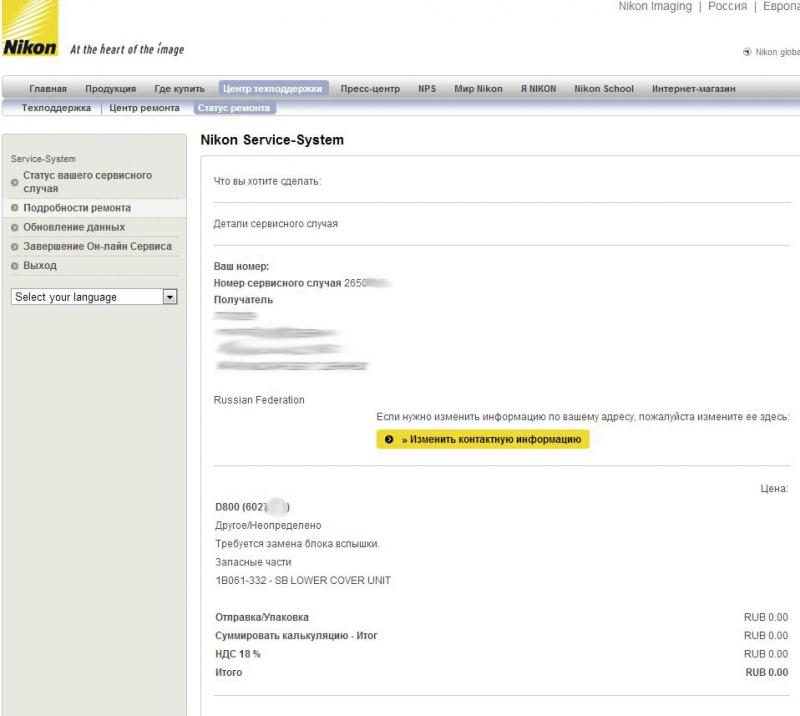
Task: Click Обновление данных in the sidebar
Action: (74, 227)
